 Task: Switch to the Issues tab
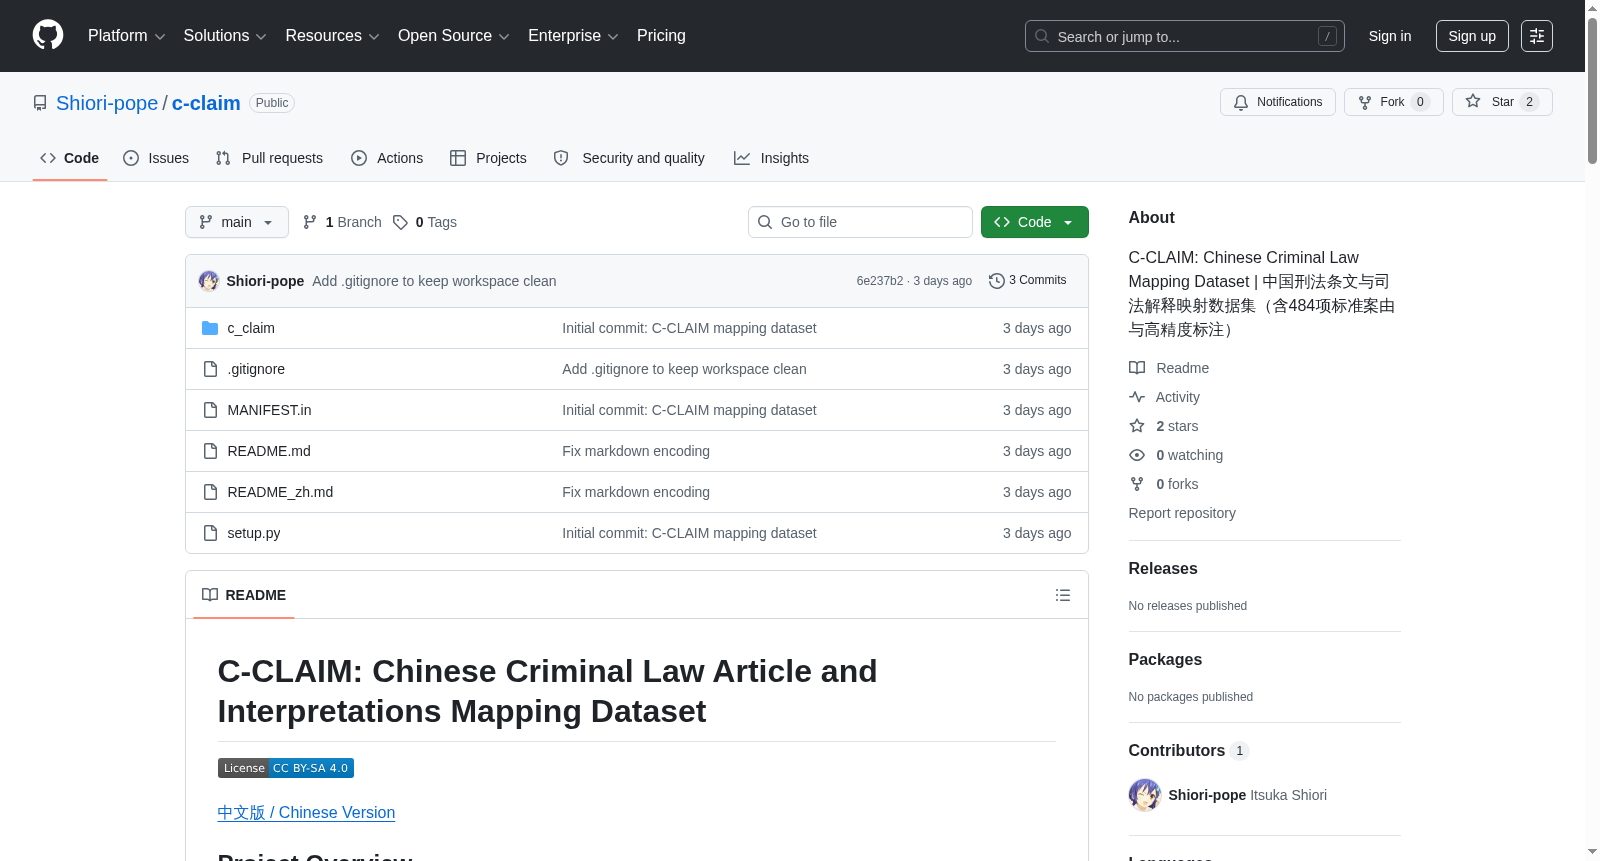pos(156,158)
